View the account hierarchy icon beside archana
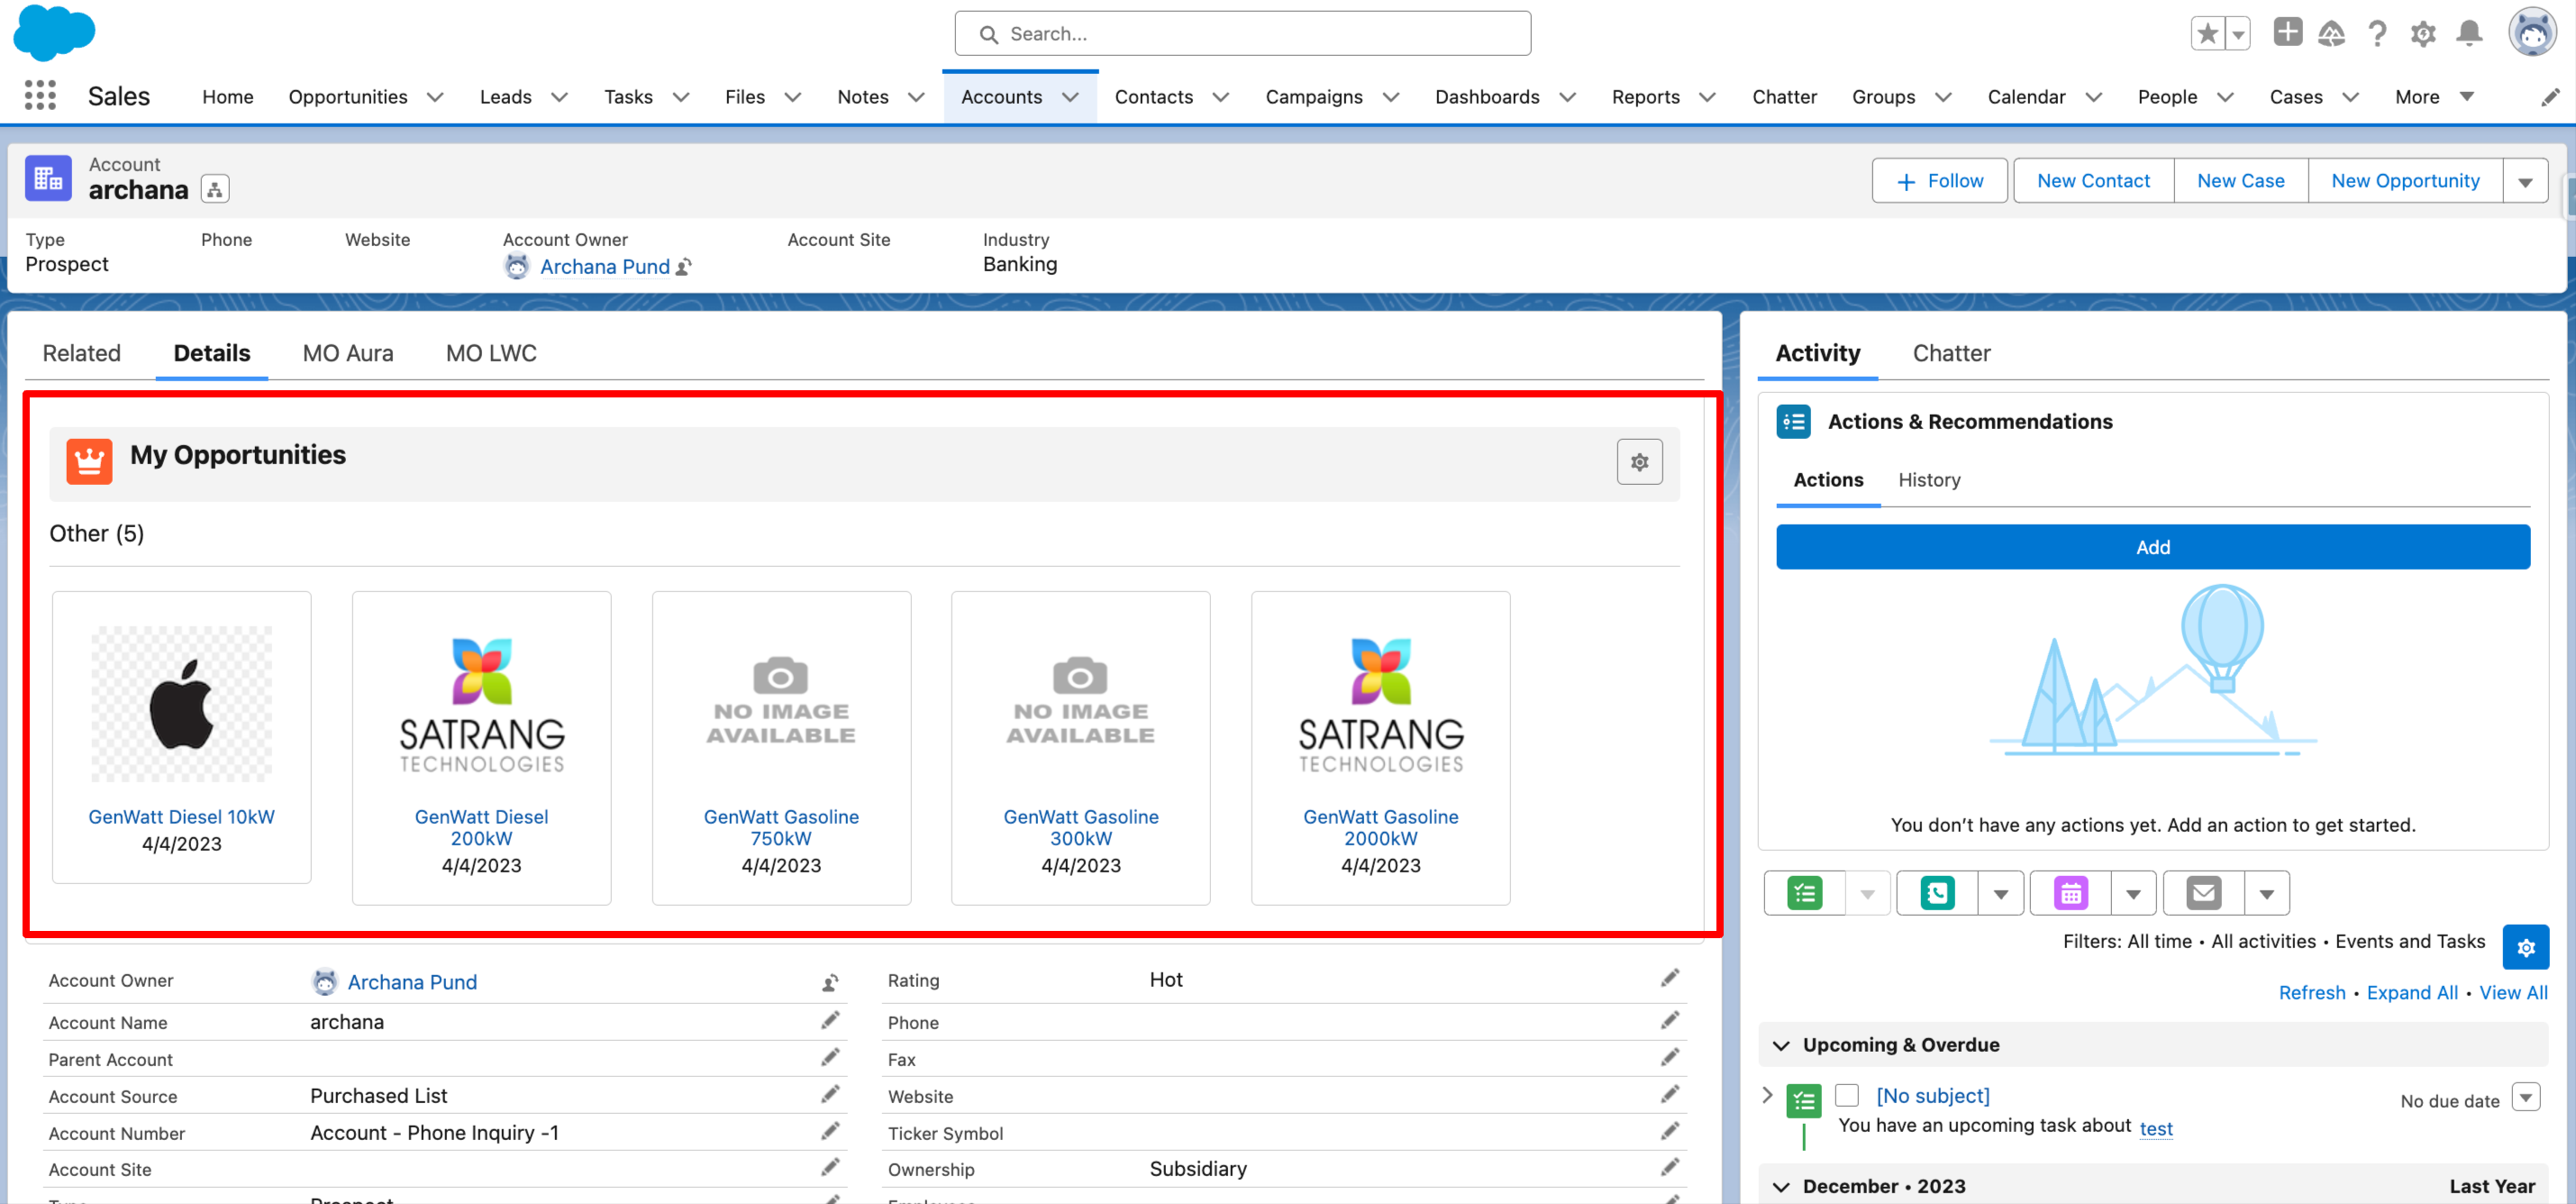Viewport: 2576px width, 1204px height. point(215,189)
